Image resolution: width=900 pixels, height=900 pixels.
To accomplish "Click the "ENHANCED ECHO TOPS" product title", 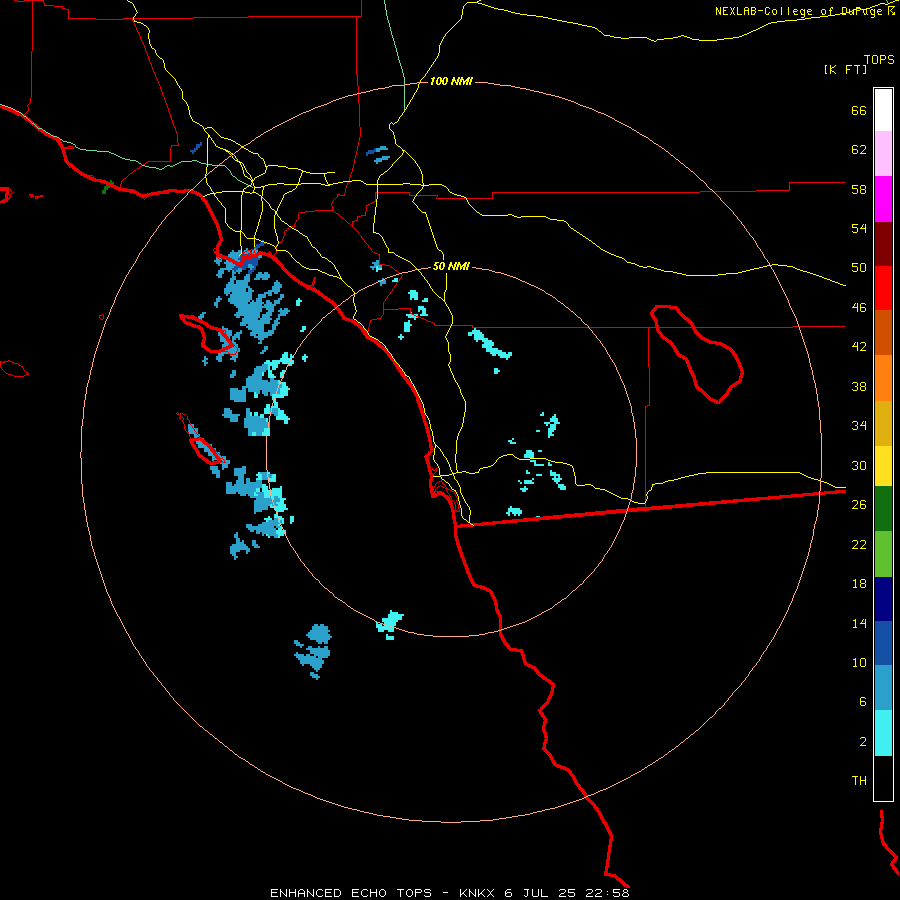I will pyautogui.click(x=351, y=893).
